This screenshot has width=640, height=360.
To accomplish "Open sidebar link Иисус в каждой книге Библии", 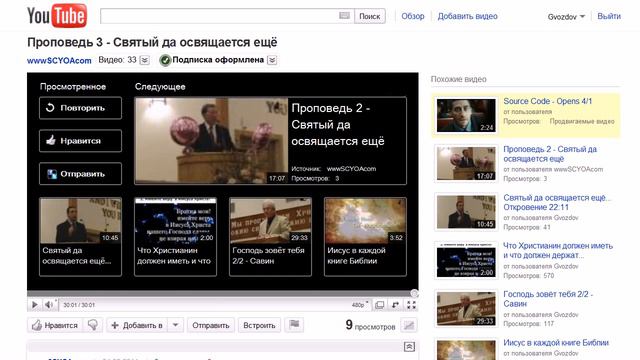I will point(556,342).
